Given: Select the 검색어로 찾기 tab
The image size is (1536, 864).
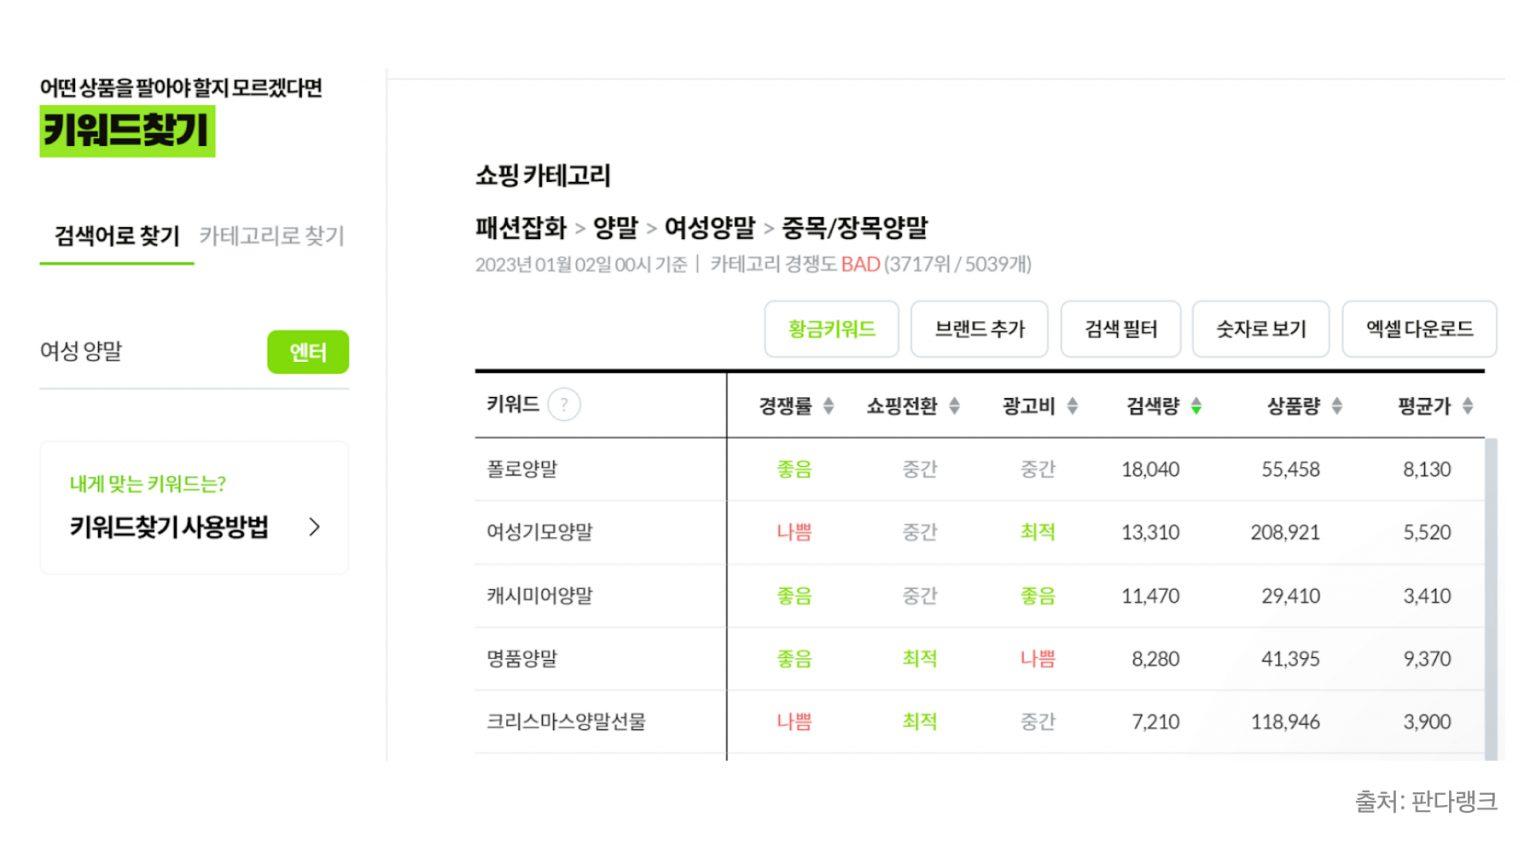Looking at the screenshot, I should (x=117, y=236).
